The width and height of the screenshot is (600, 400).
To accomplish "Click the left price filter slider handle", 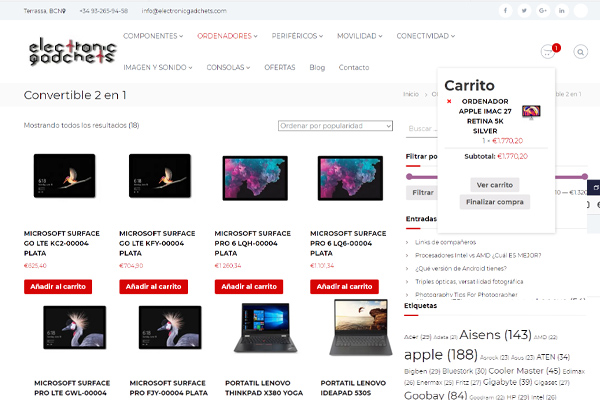I will 409,176.
